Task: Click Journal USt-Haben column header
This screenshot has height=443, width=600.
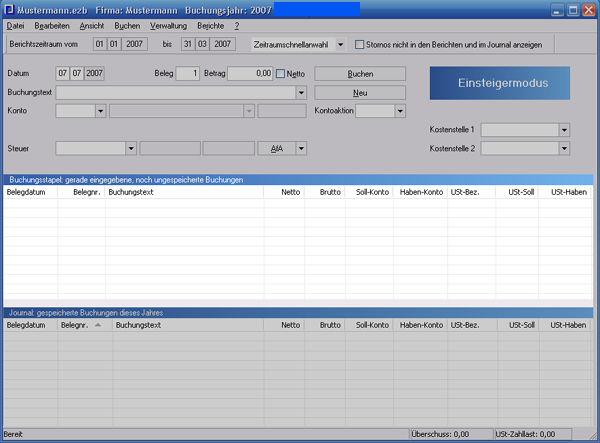Action: 565,325
